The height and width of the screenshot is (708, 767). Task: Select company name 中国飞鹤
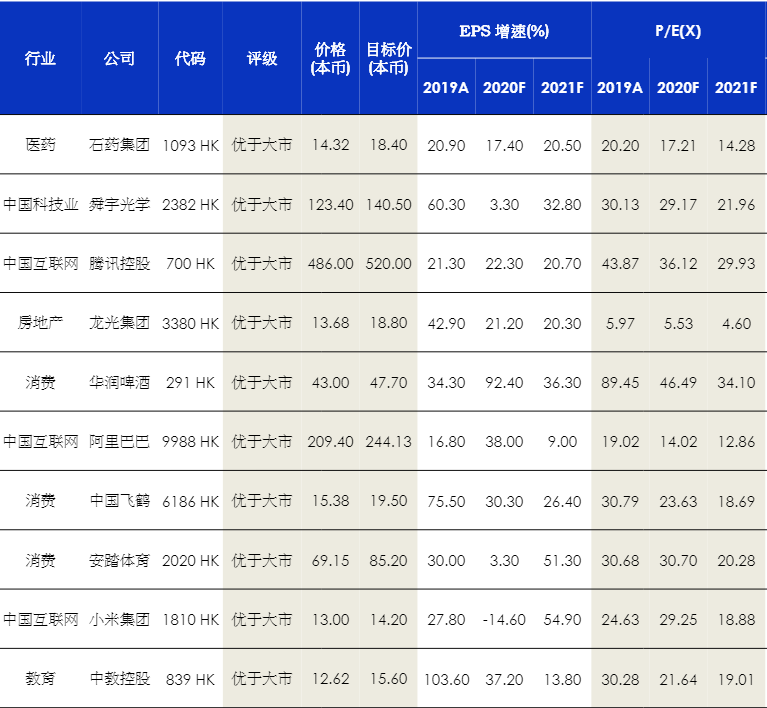[x=119, y=501]
